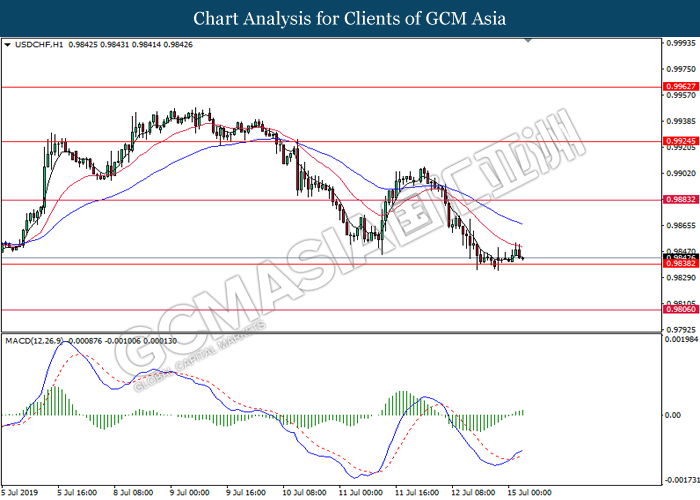This screenshot has width=700, height=500.
Task: Click the 11 Jul 00:00 time label
Action: [x=360, y=492]
